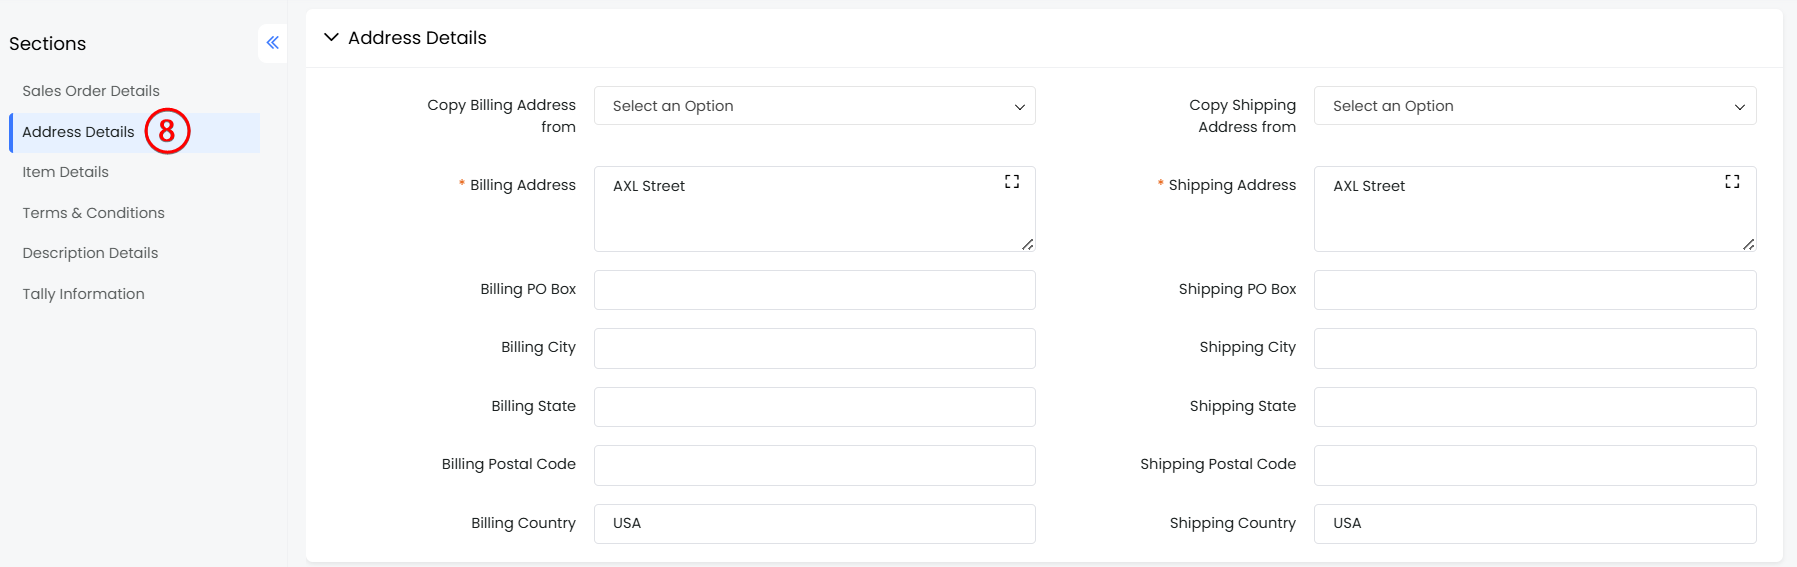Click into the Billing PO Box field
1797x567 pixels.
pos(814,290)
